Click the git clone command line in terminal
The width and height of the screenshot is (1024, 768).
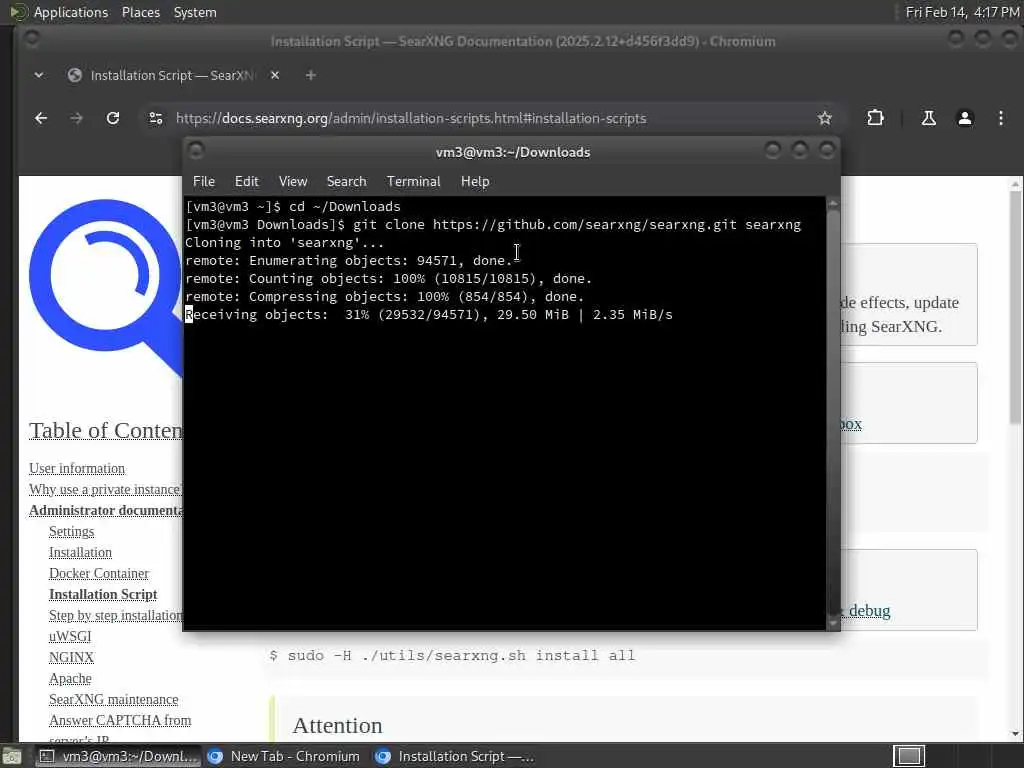(x=493, y=225)
